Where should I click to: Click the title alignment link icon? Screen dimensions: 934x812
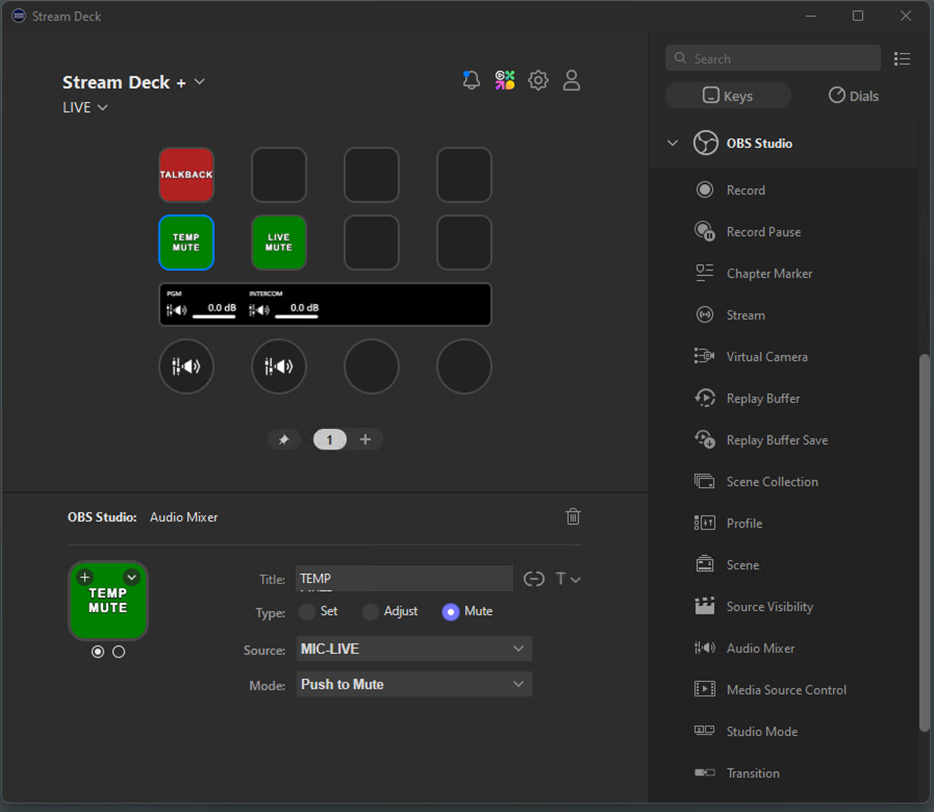click(x=534, y=578)
